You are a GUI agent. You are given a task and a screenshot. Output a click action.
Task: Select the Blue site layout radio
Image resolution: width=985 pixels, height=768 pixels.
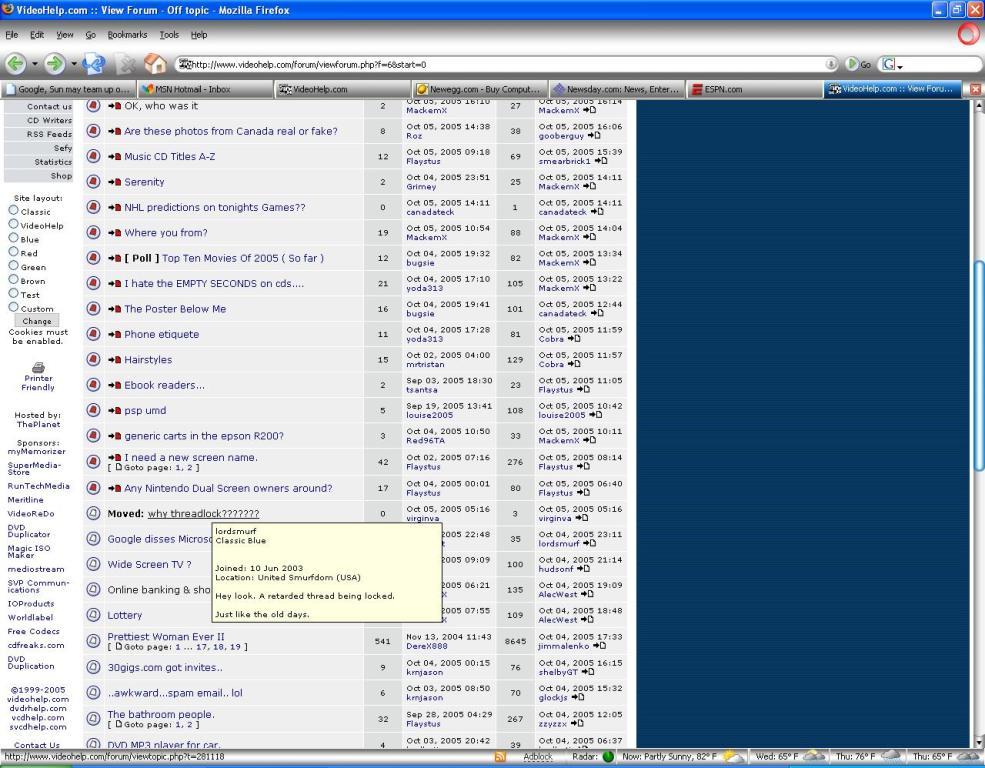pyautogui.click(x=13, y=237)
